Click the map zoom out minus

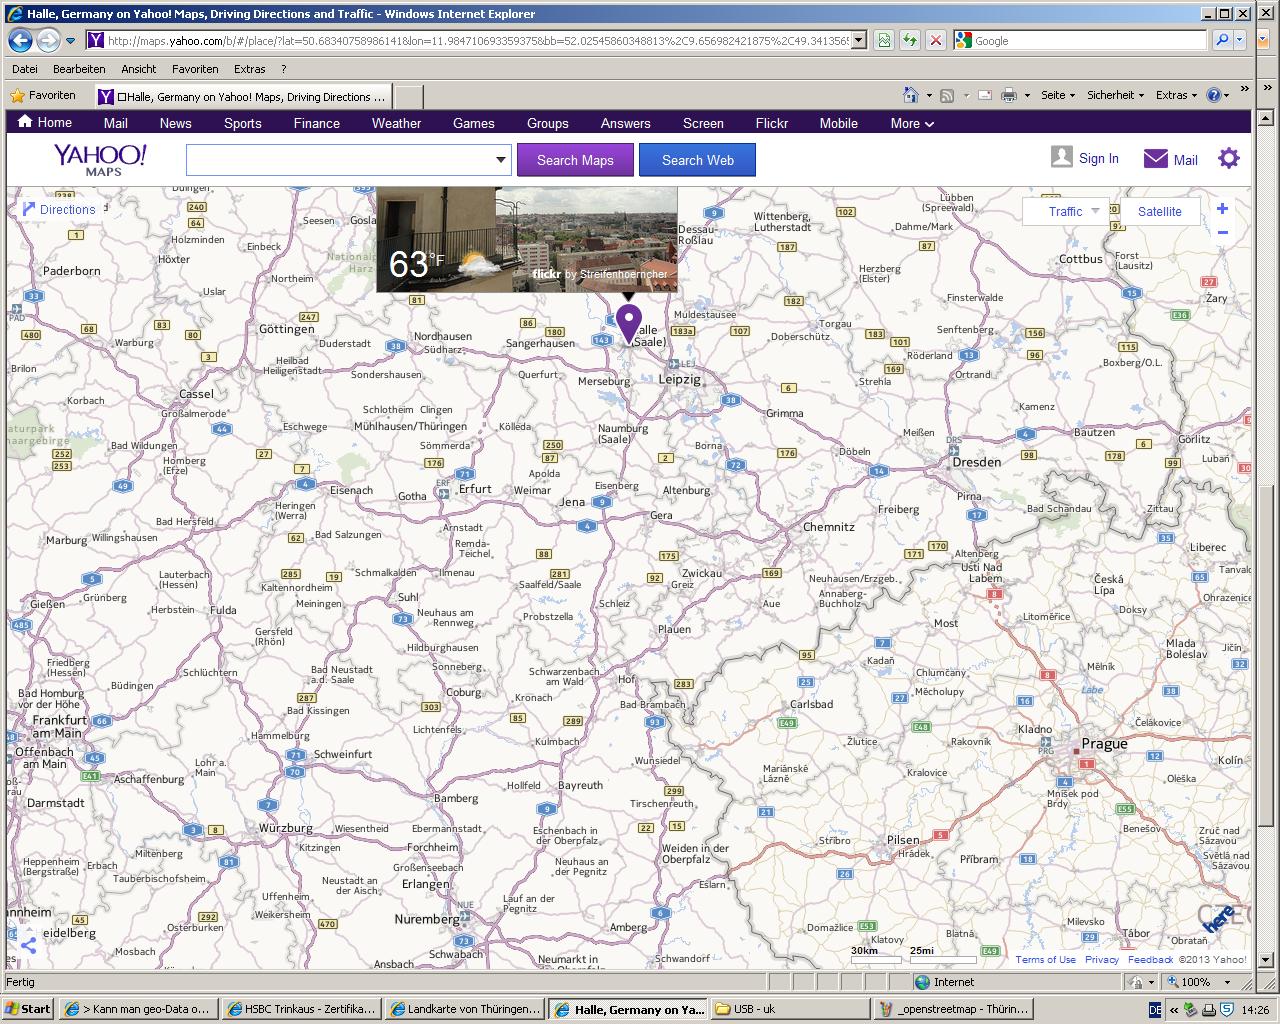[x=1222, y=233]
